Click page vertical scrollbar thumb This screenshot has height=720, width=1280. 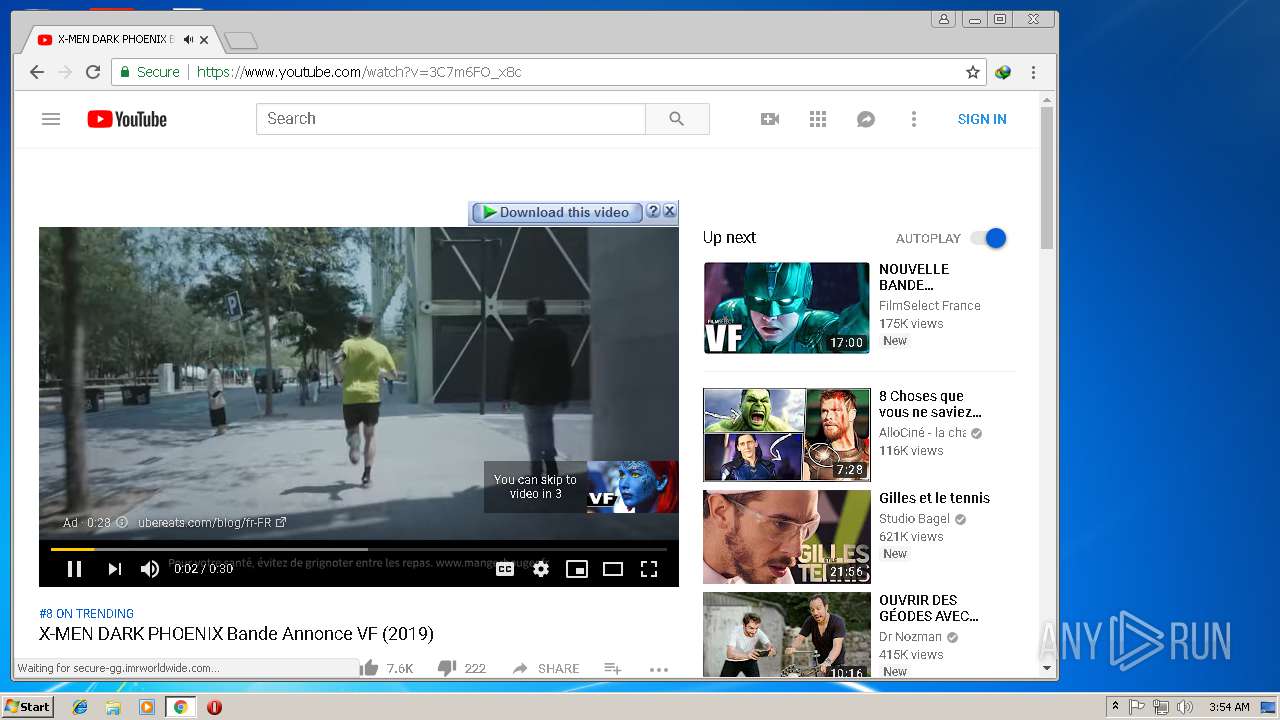pyautogui.click(x=1047, y=178)
